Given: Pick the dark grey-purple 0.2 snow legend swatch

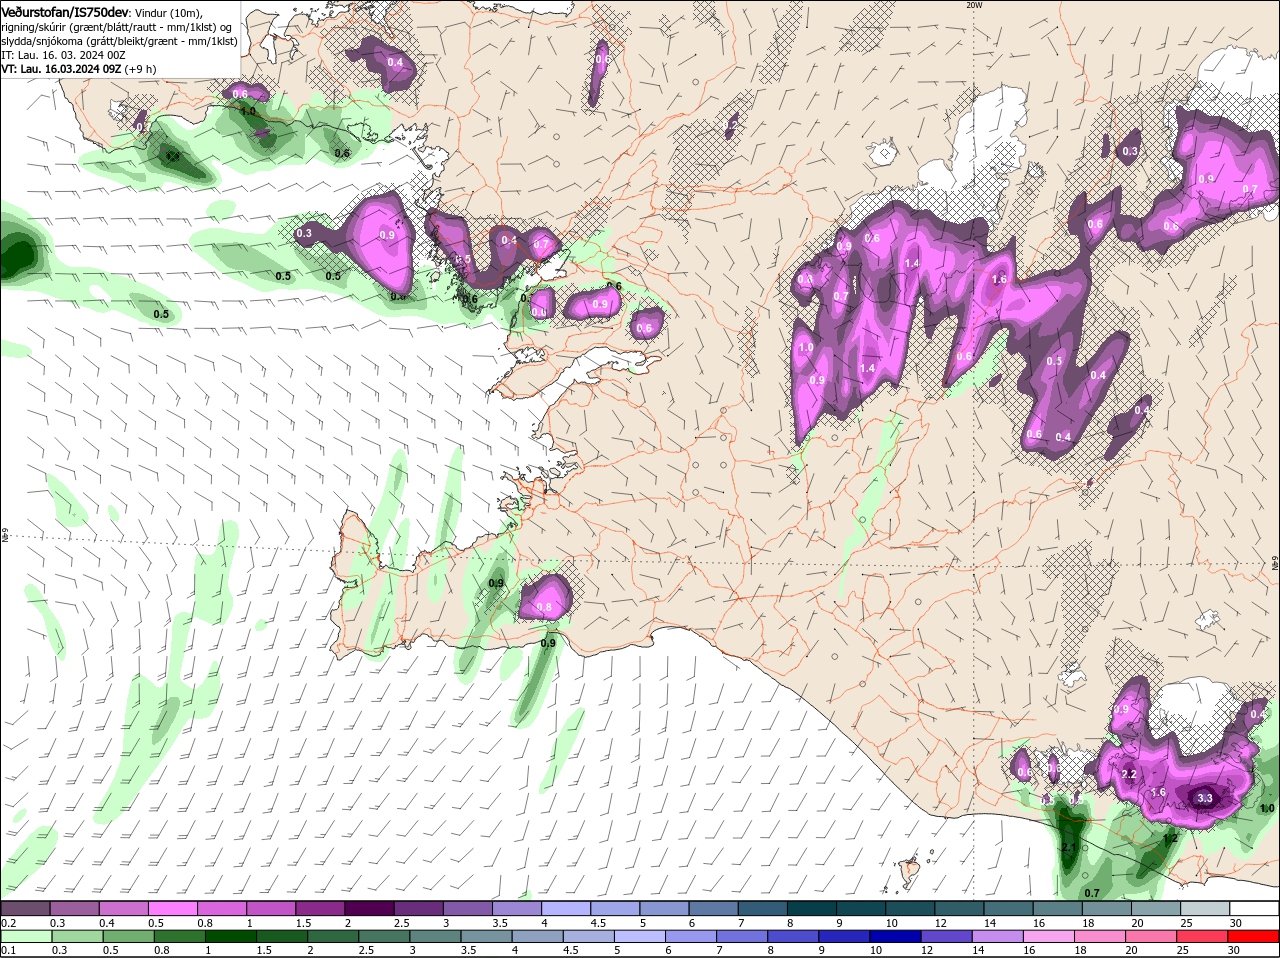Looking at the screenshot, I should (x=25, y=908).
